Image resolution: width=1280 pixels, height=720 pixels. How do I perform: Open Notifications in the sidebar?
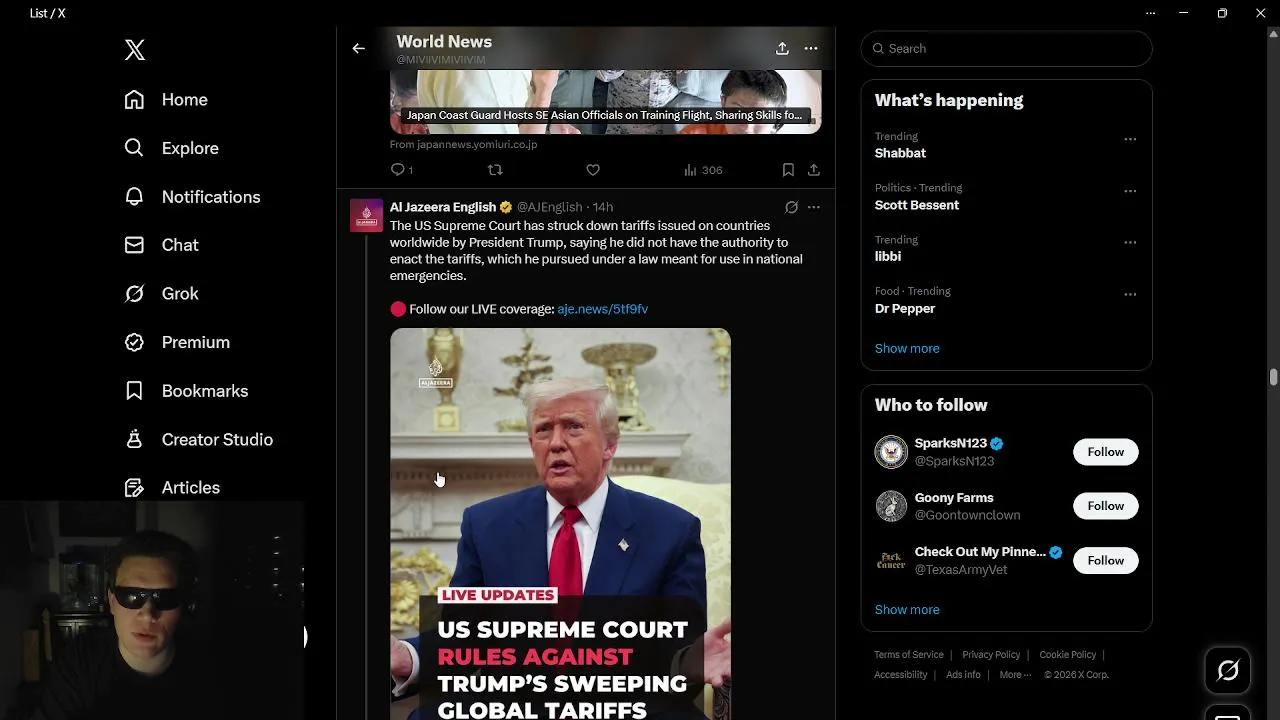tap(192, 197)
